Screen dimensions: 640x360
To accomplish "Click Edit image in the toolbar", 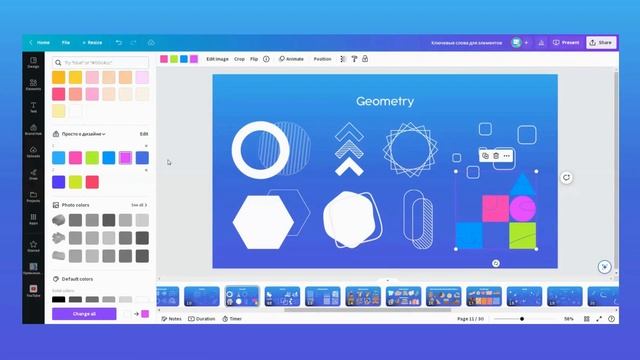I will tap(217, 59).
